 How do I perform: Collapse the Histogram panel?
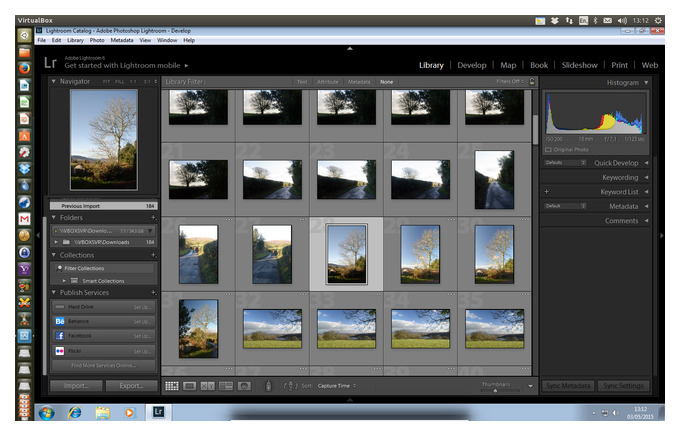646,82
